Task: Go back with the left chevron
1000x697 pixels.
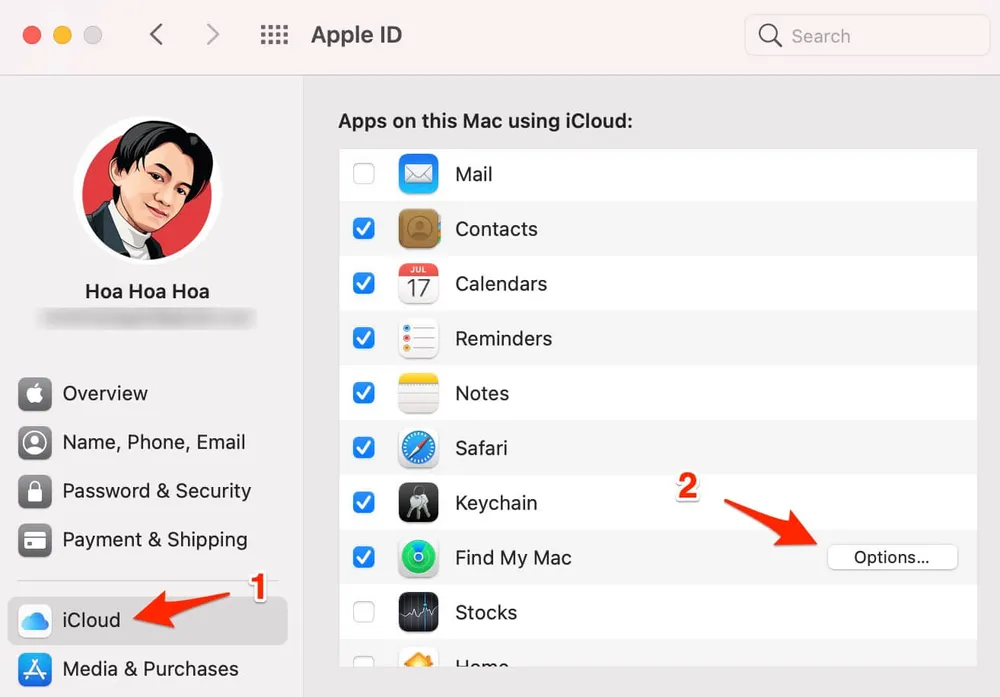Action: click(x=156, y=35)
